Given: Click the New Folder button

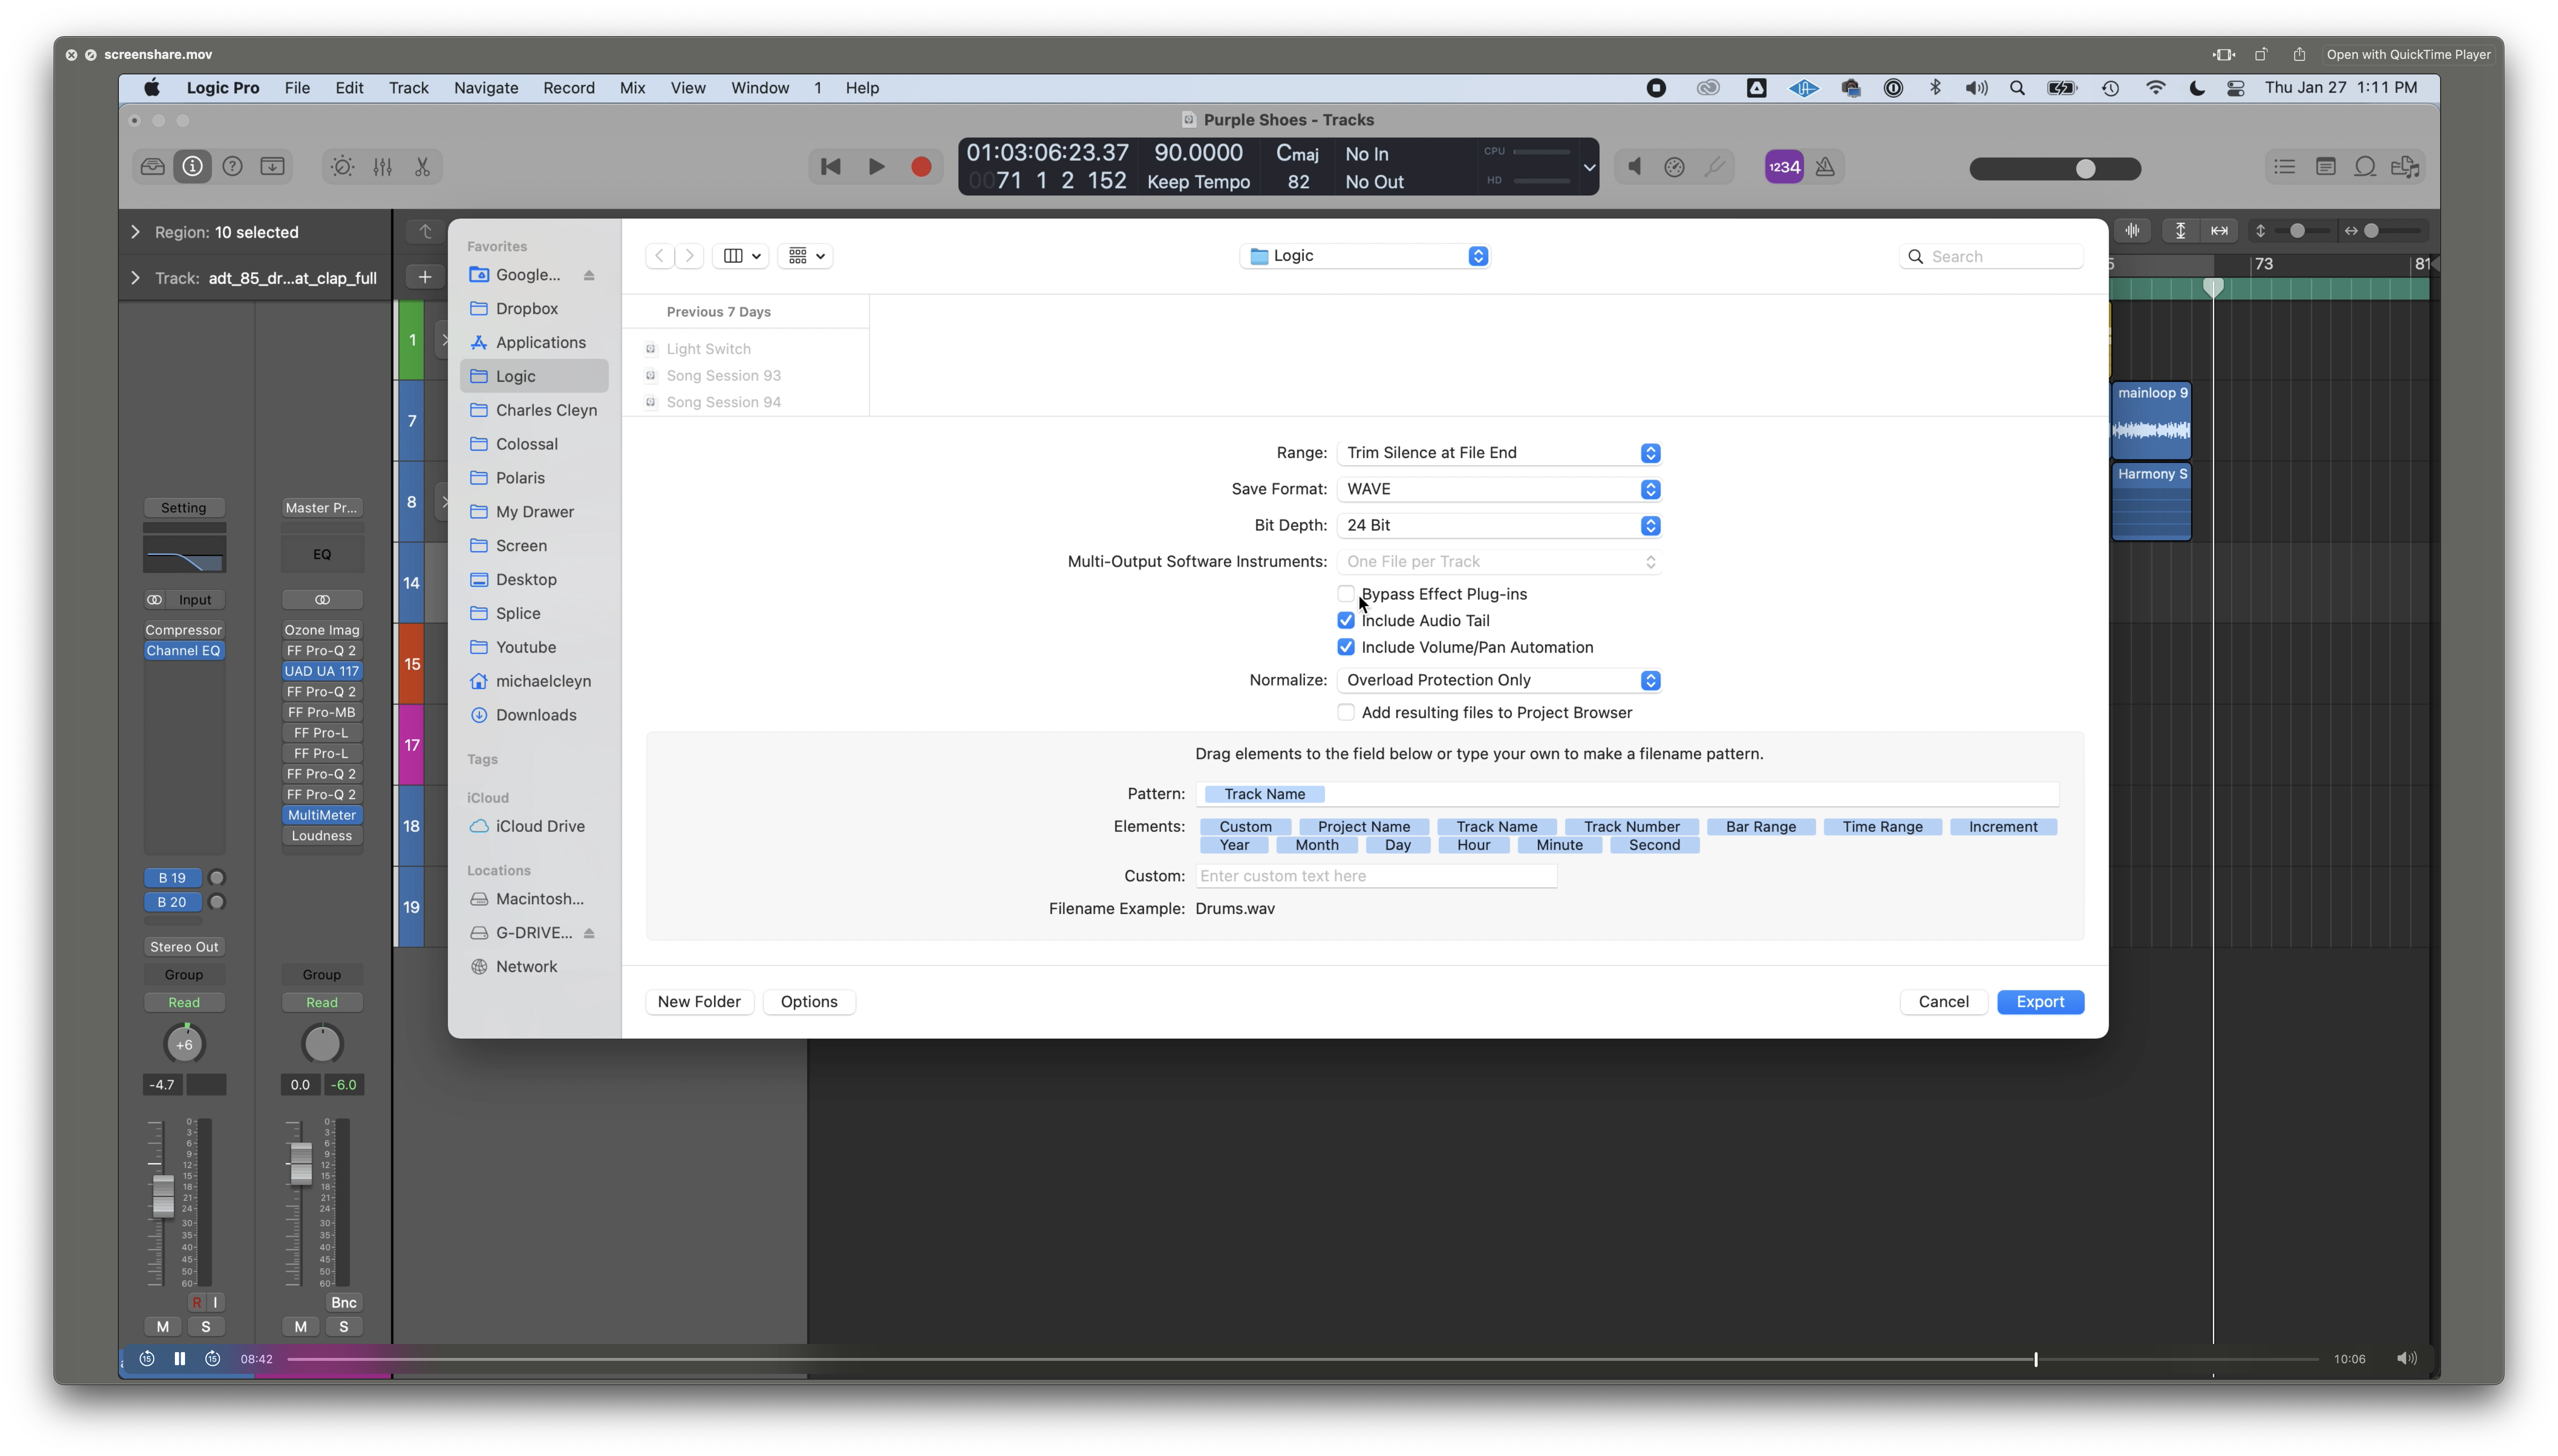Looking at the screenshot, I should point(699,1002).
